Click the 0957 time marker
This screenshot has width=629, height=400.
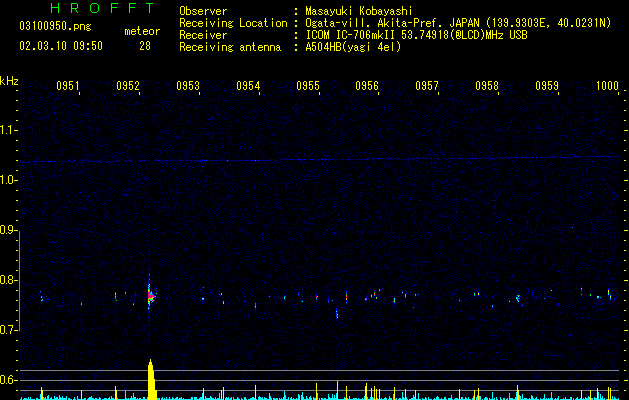pyautogui.click(x=427, y=85)
